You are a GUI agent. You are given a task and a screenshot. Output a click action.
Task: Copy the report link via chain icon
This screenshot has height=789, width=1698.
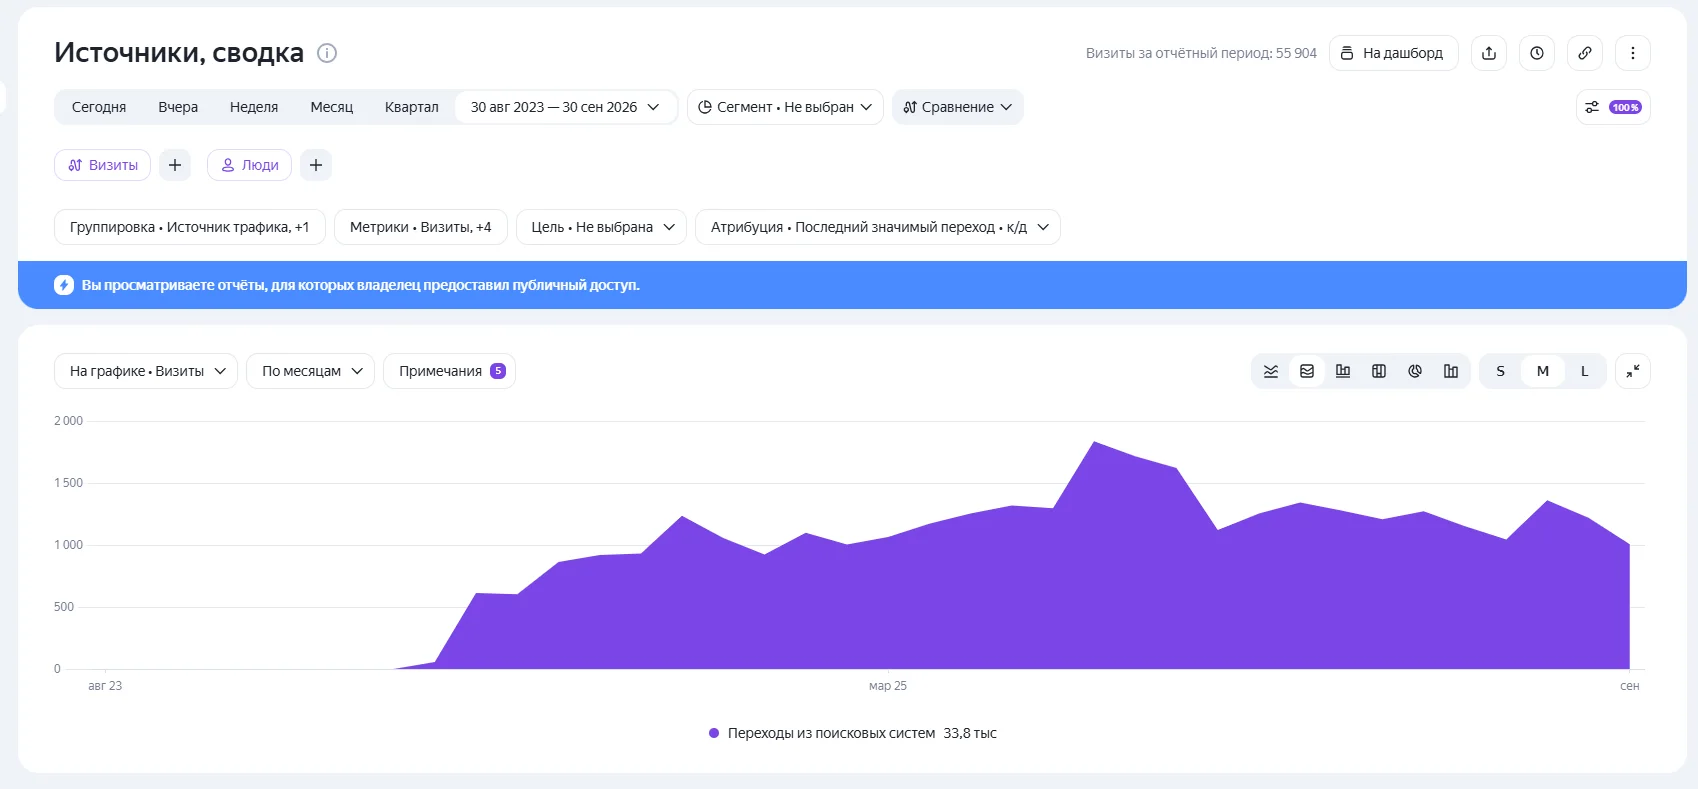click(1585, 53)
